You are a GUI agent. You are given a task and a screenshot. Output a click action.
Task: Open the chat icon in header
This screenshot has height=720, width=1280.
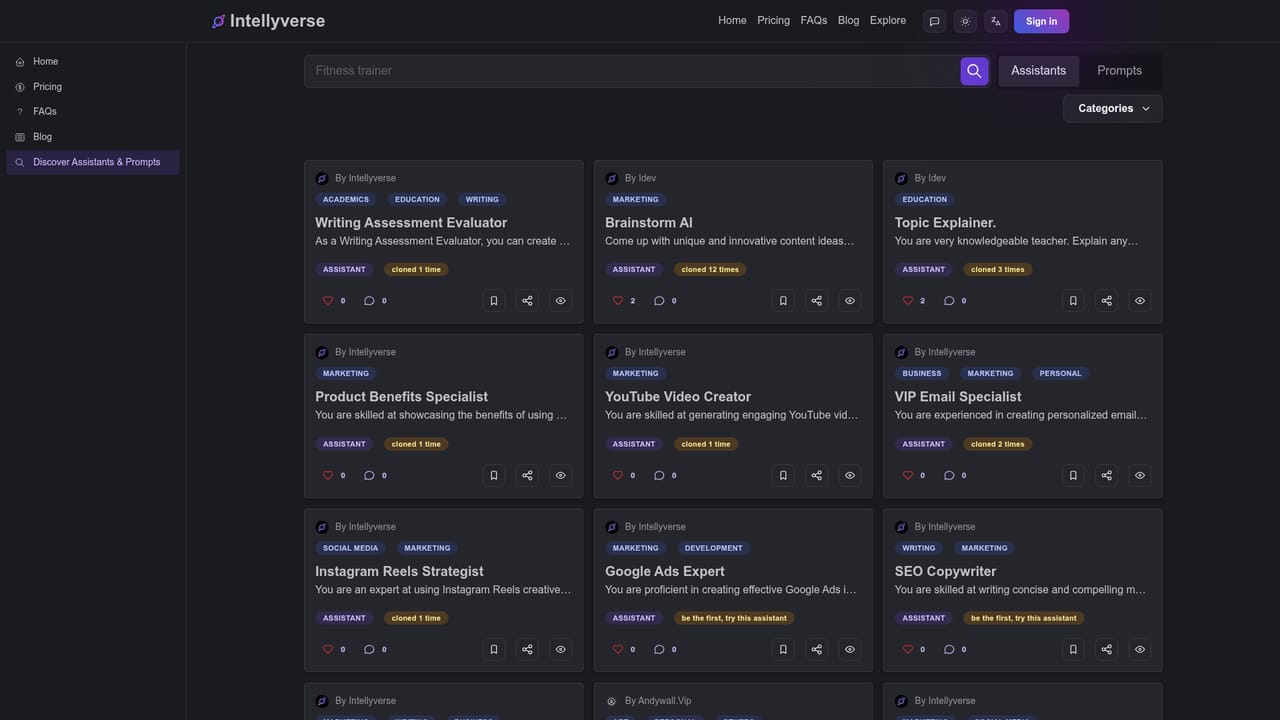934,21
